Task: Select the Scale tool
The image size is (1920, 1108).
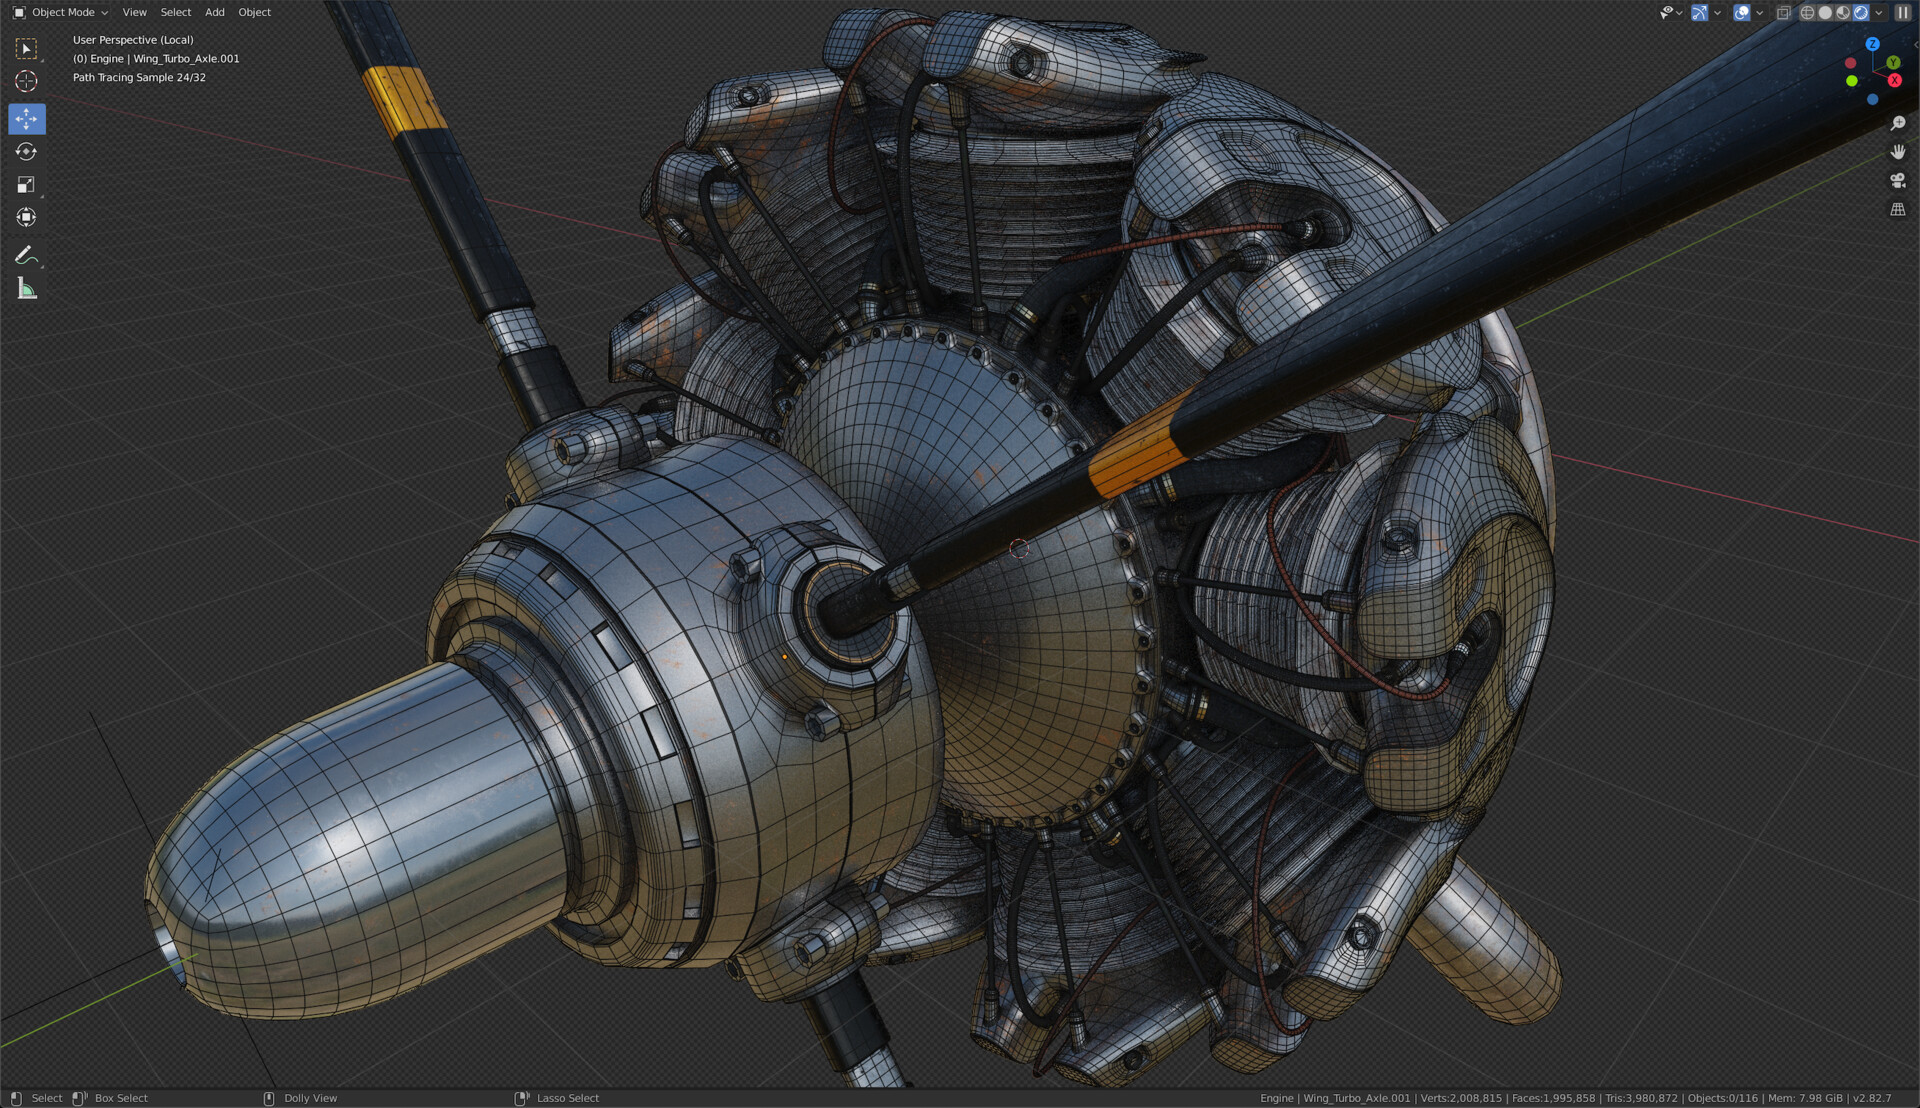Action: pos(27,184)
